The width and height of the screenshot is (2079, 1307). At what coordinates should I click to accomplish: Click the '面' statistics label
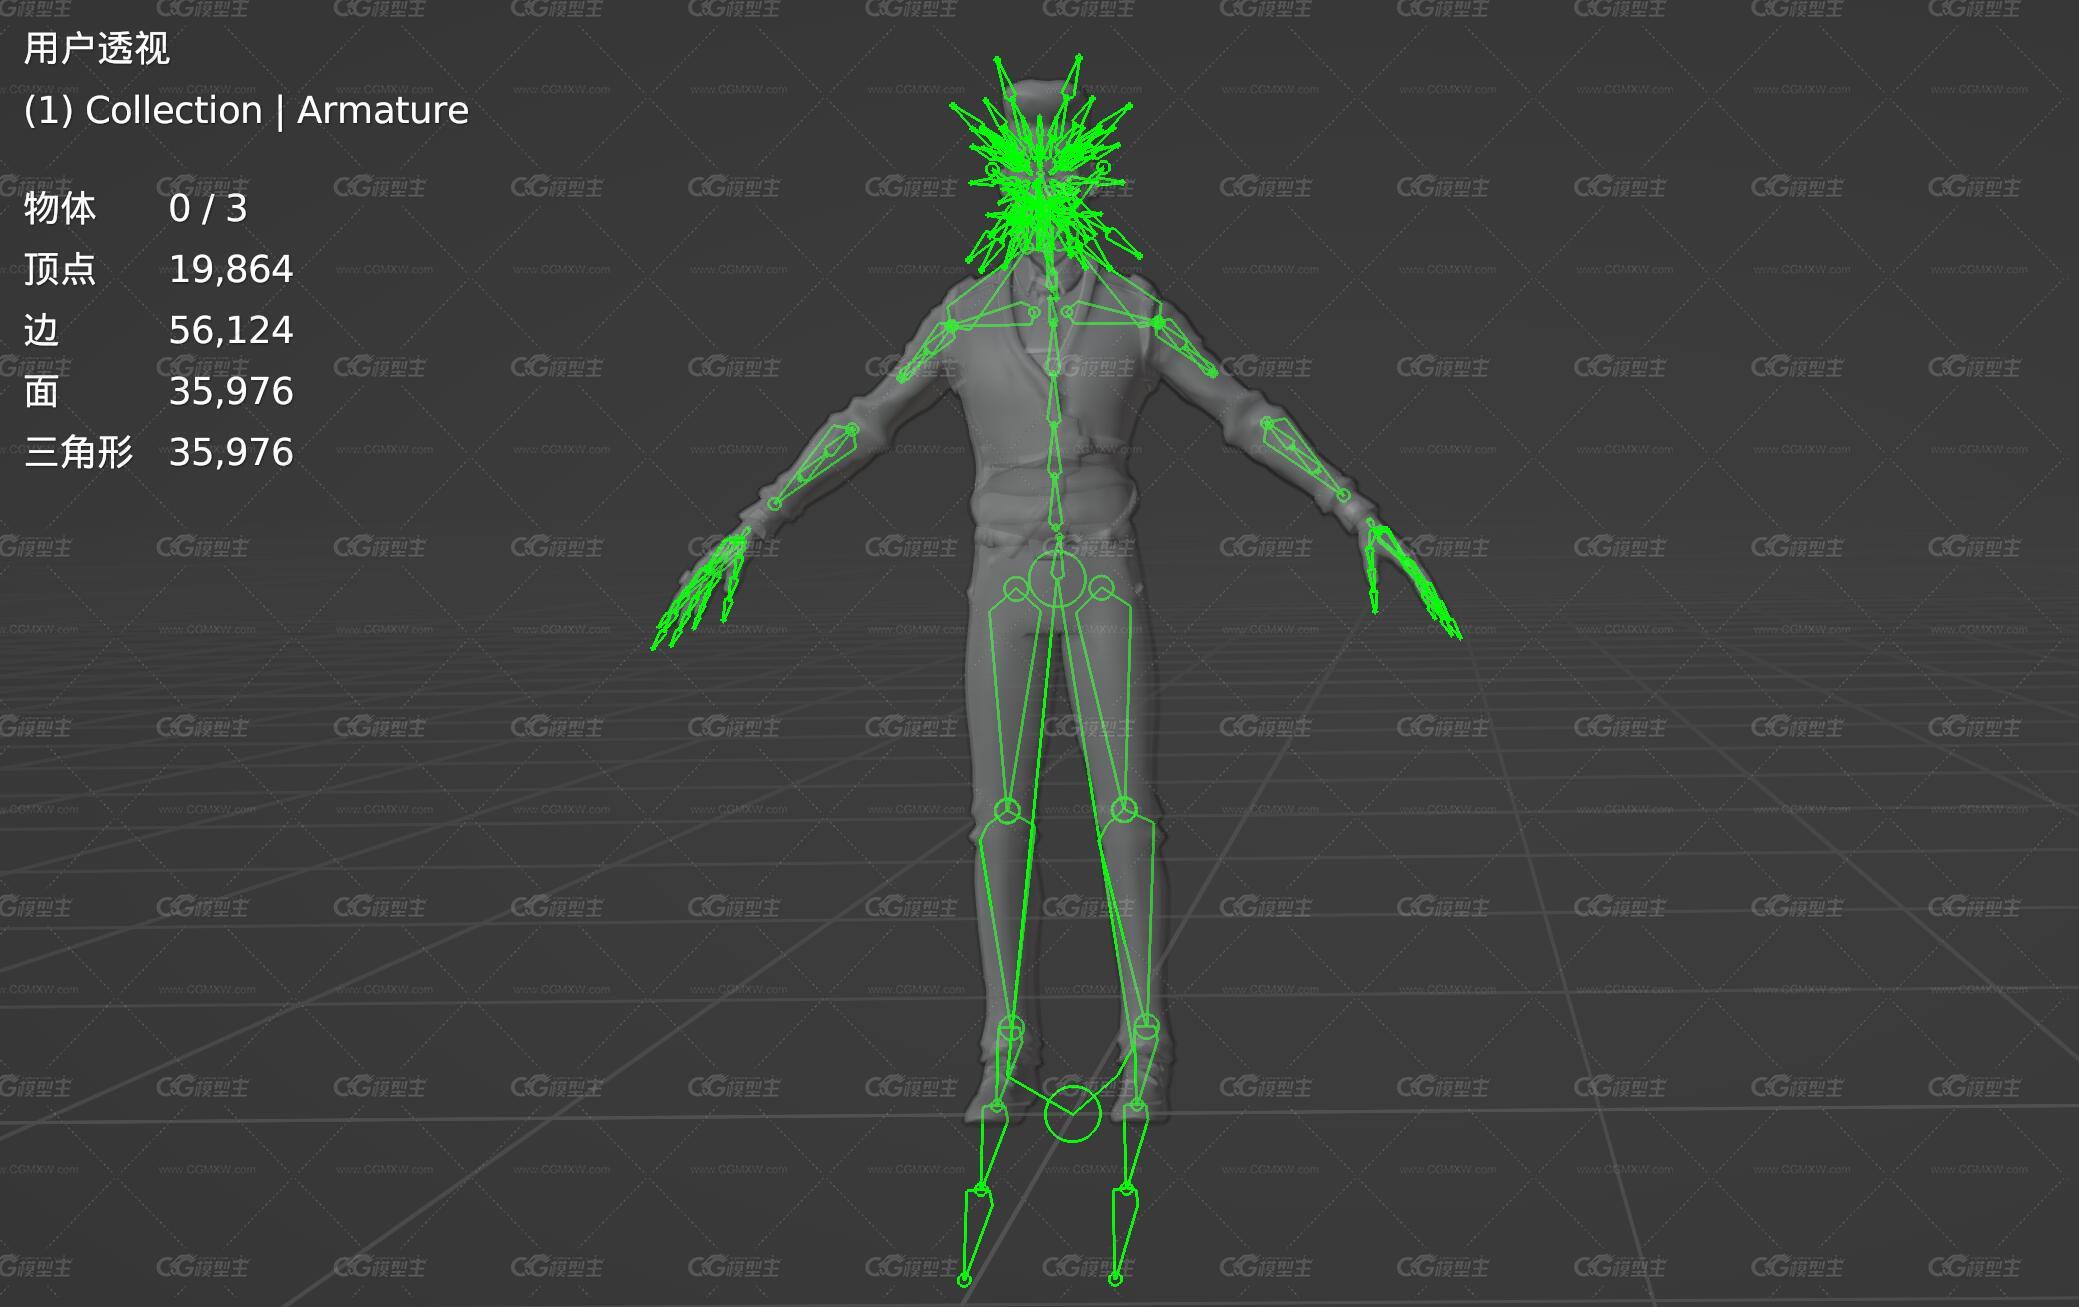(x=41, y=391)
